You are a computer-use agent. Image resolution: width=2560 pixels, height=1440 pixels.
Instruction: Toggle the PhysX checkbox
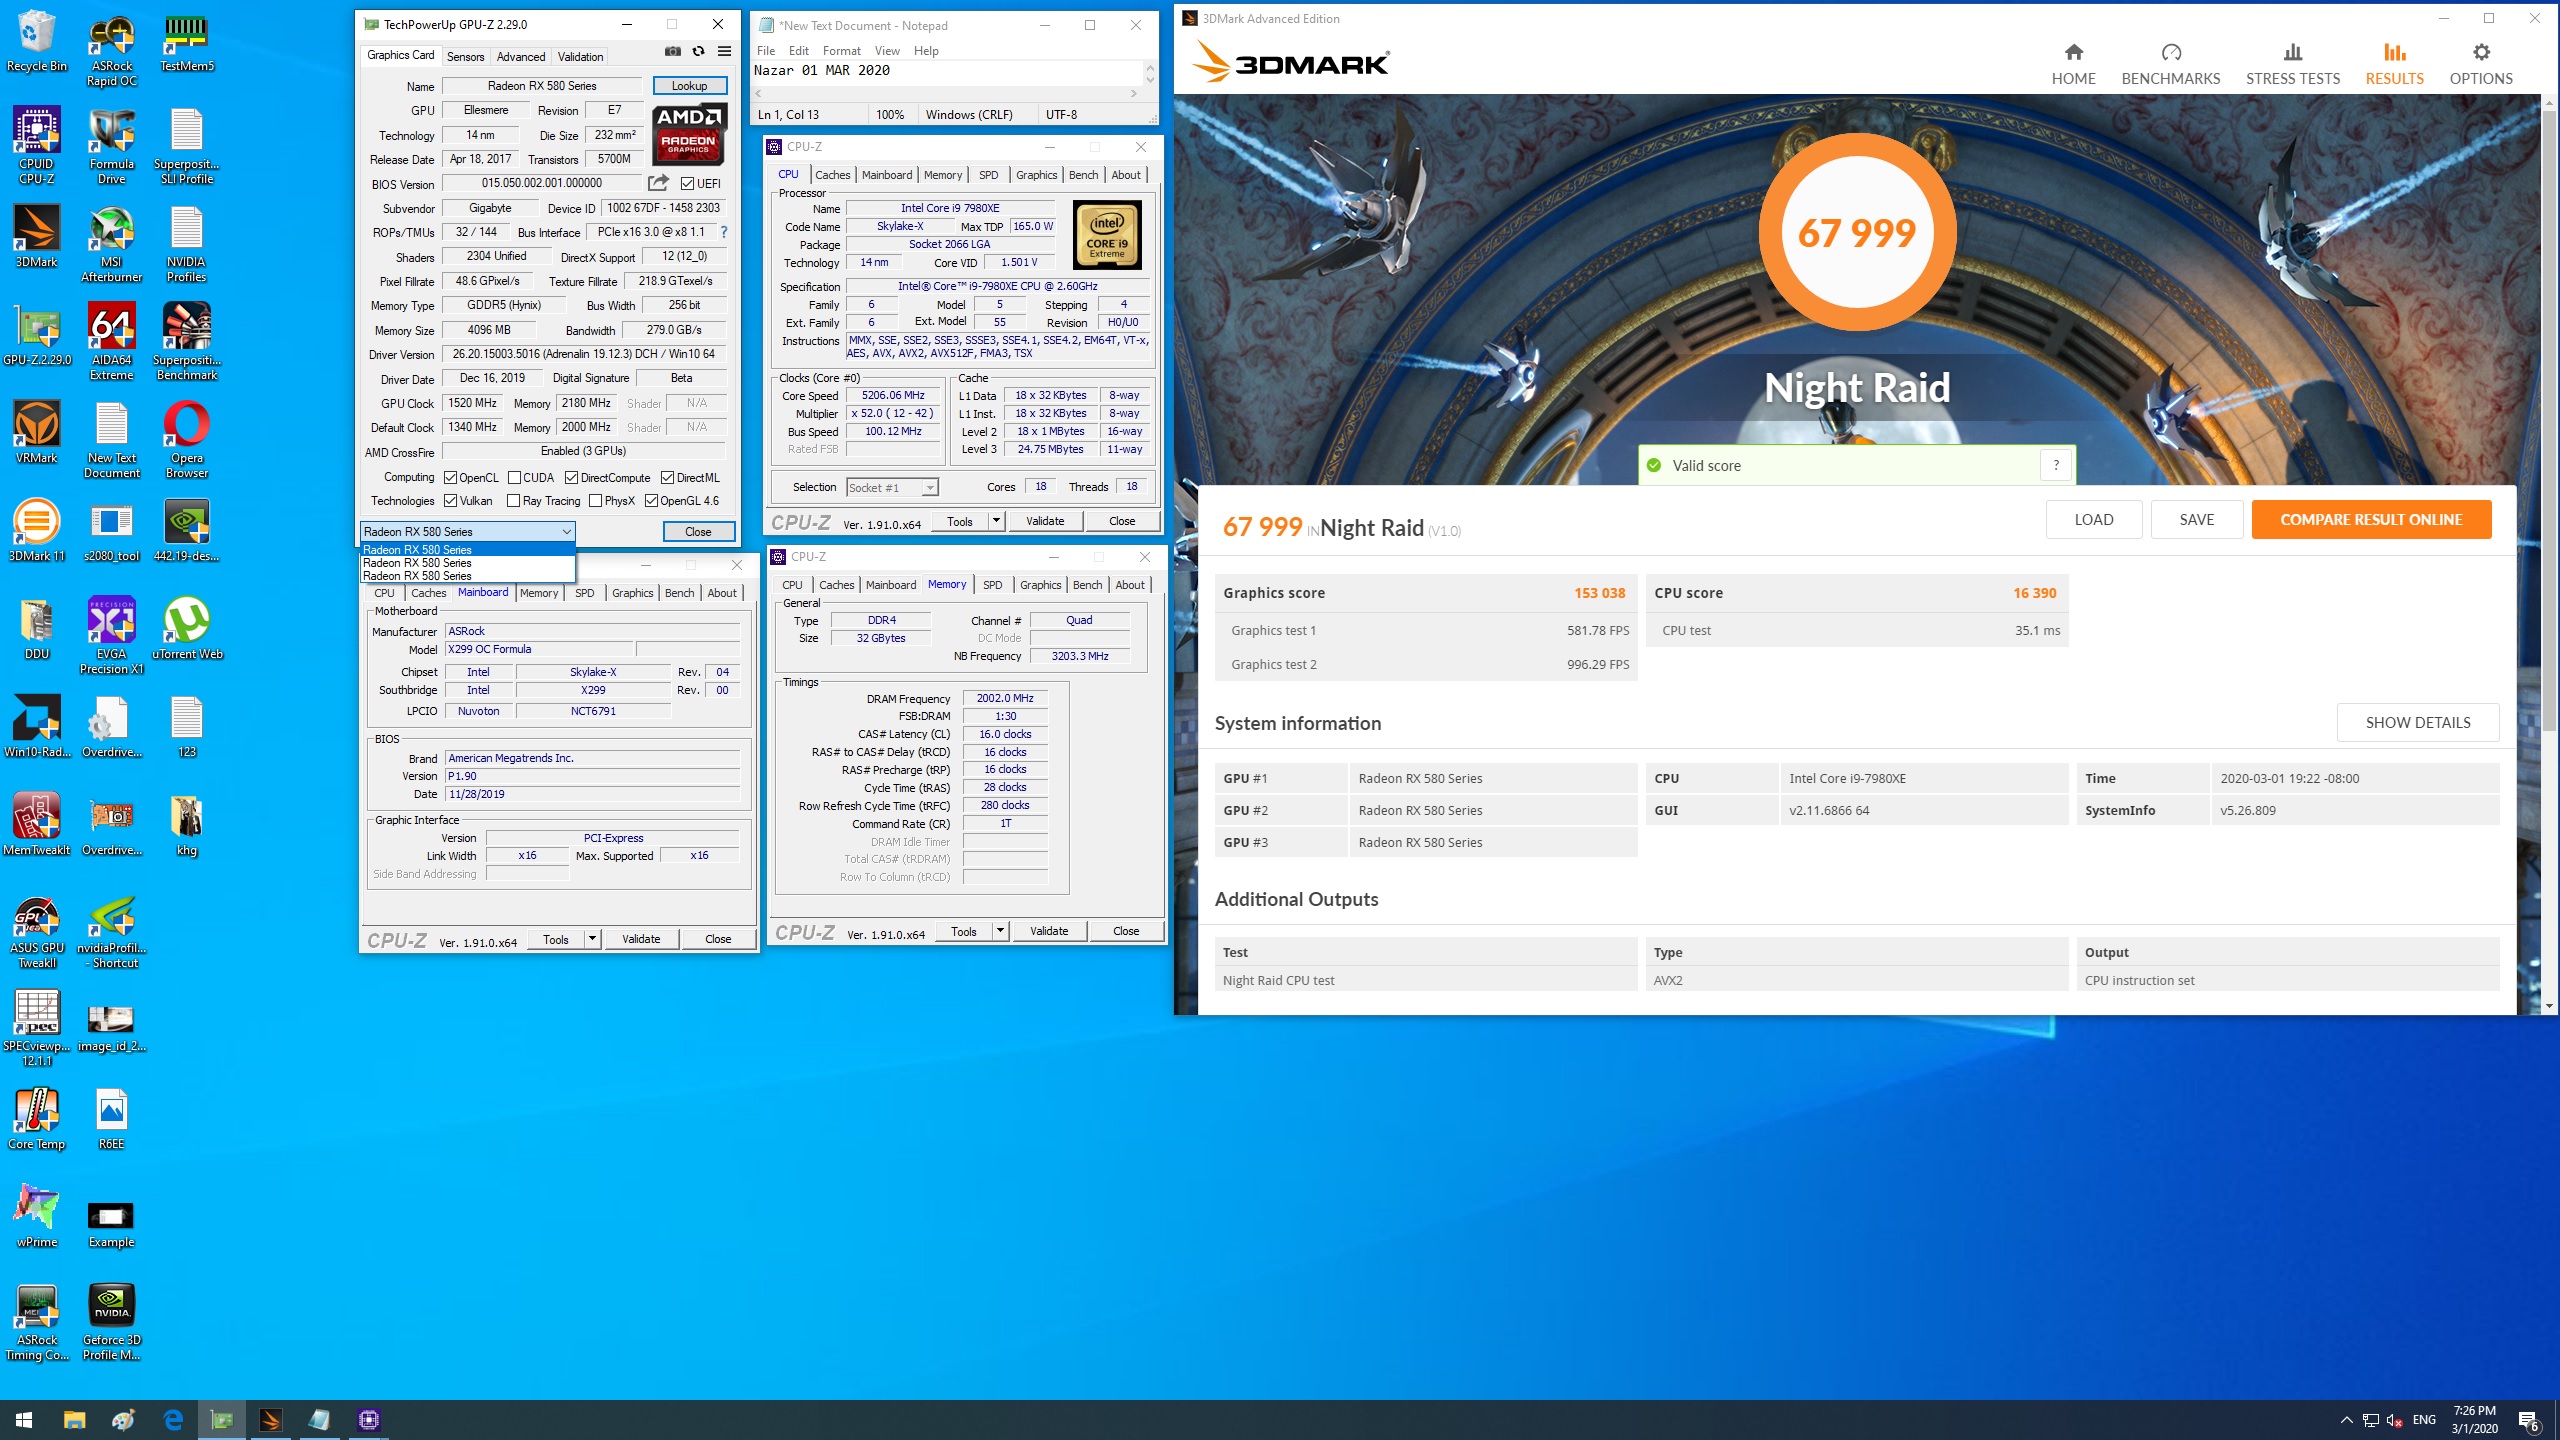(595, 501)
